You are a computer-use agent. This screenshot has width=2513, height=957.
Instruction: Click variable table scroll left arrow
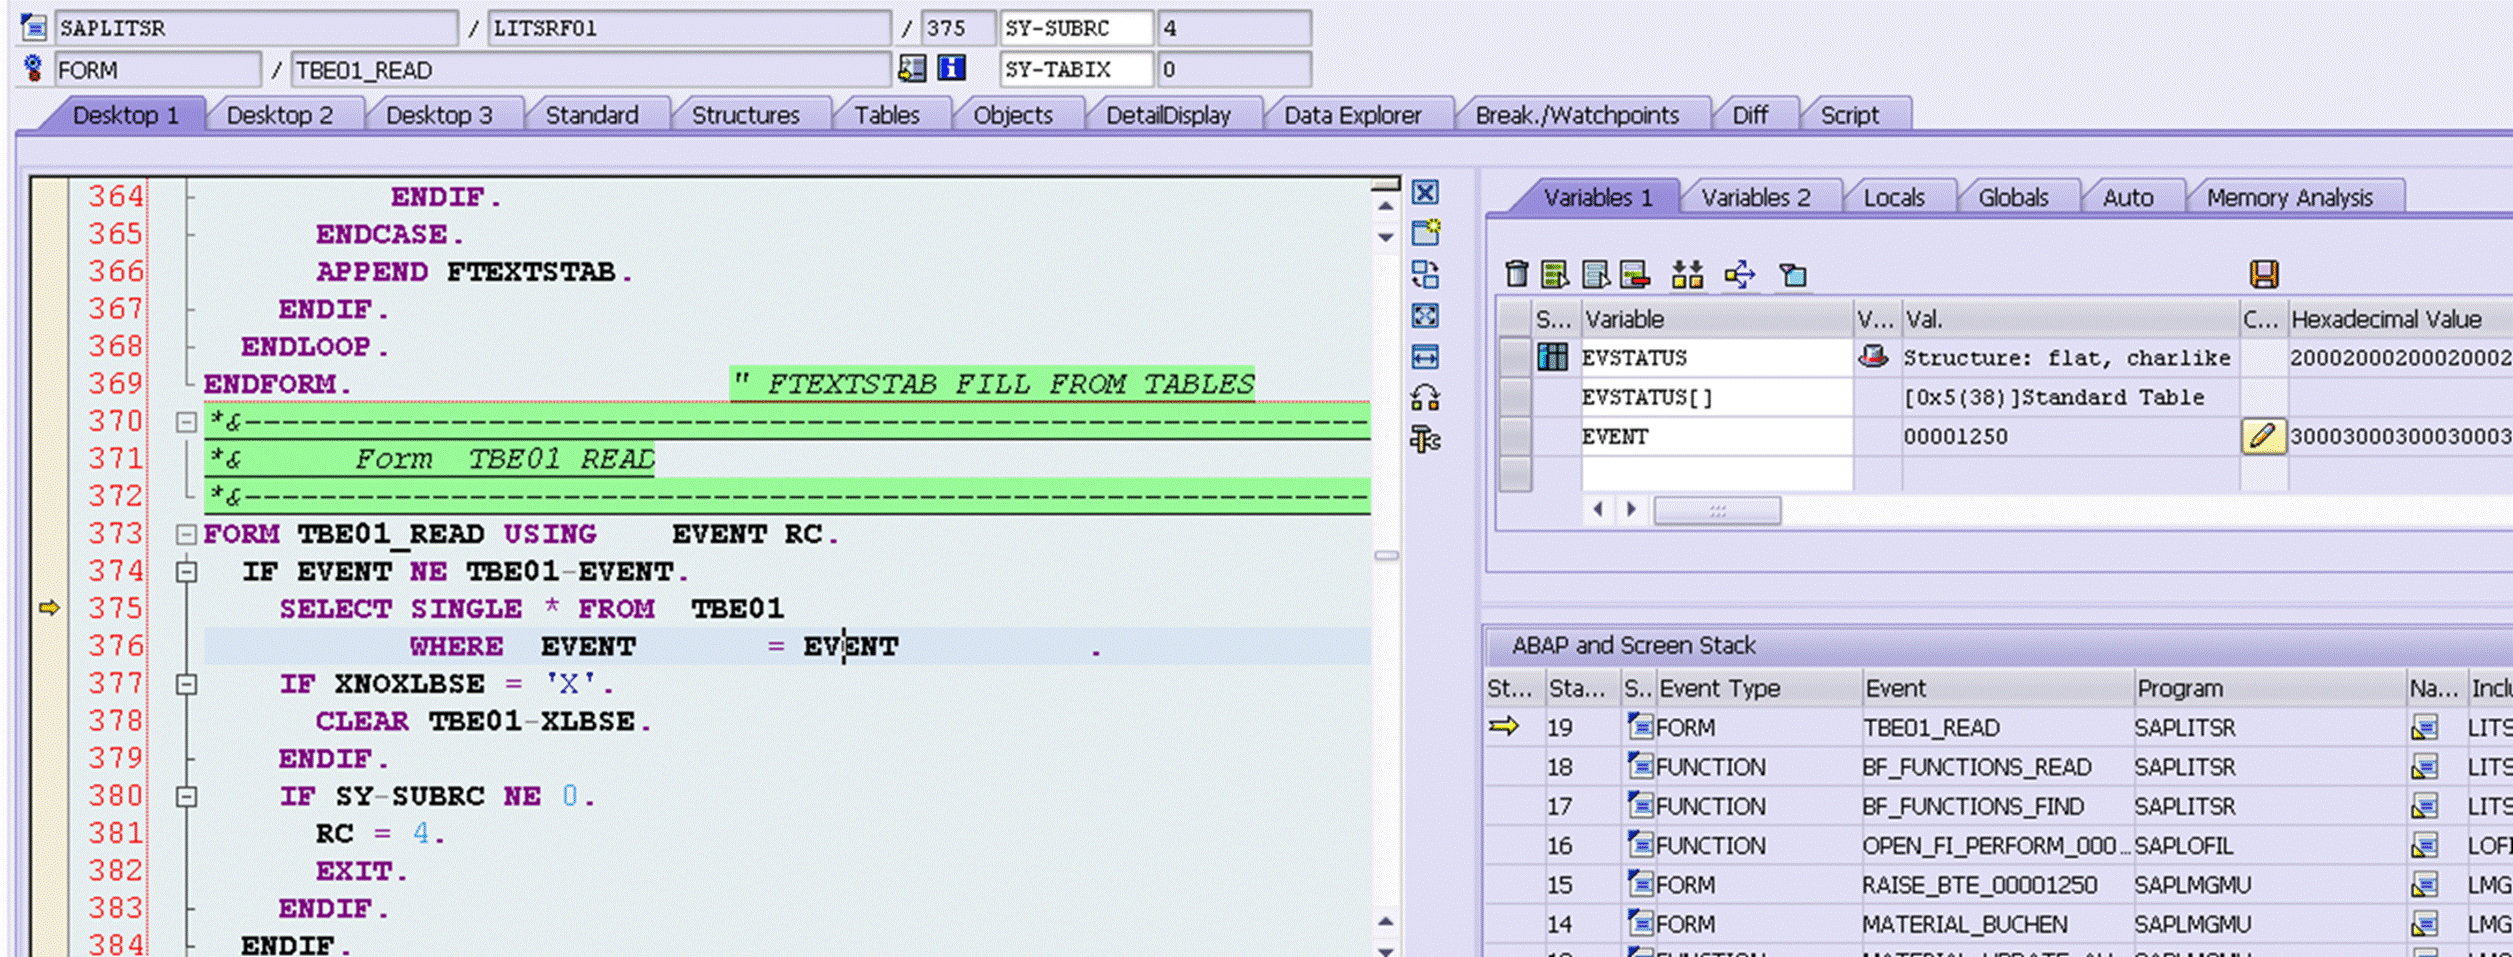(1598, 510)
